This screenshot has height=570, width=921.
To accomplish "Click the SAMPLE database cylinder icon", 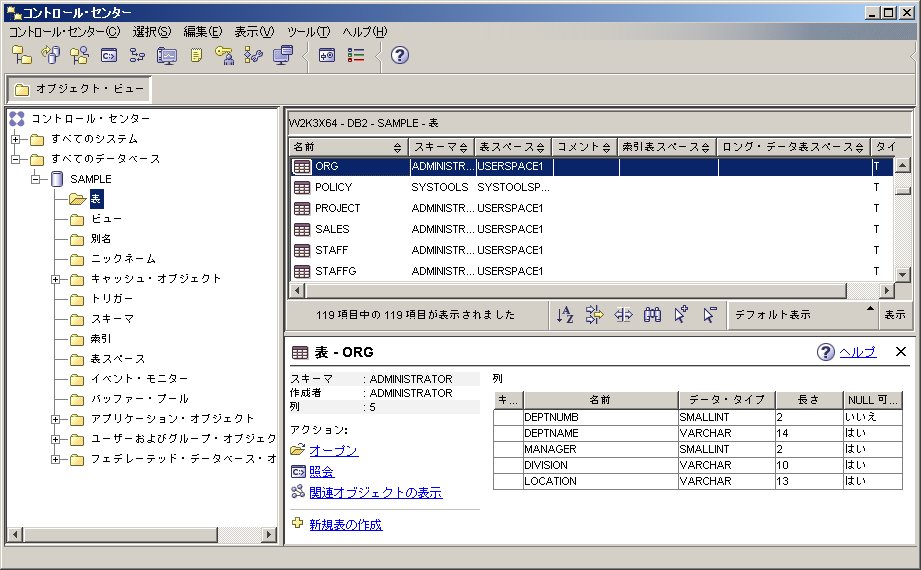I will pyautogui.click(x=57, y=179).
